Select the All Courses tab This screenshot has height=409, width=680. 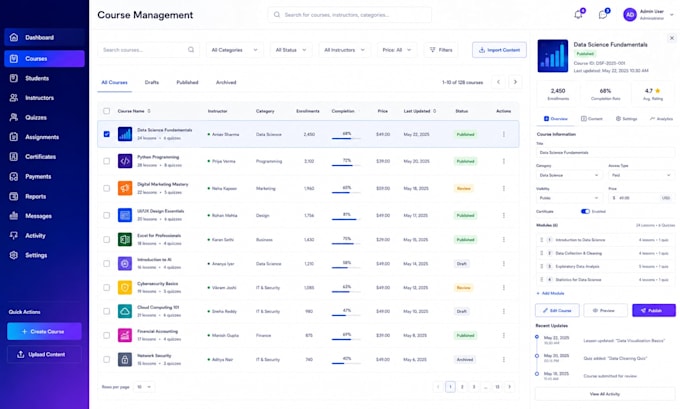(x=114, y=82)
